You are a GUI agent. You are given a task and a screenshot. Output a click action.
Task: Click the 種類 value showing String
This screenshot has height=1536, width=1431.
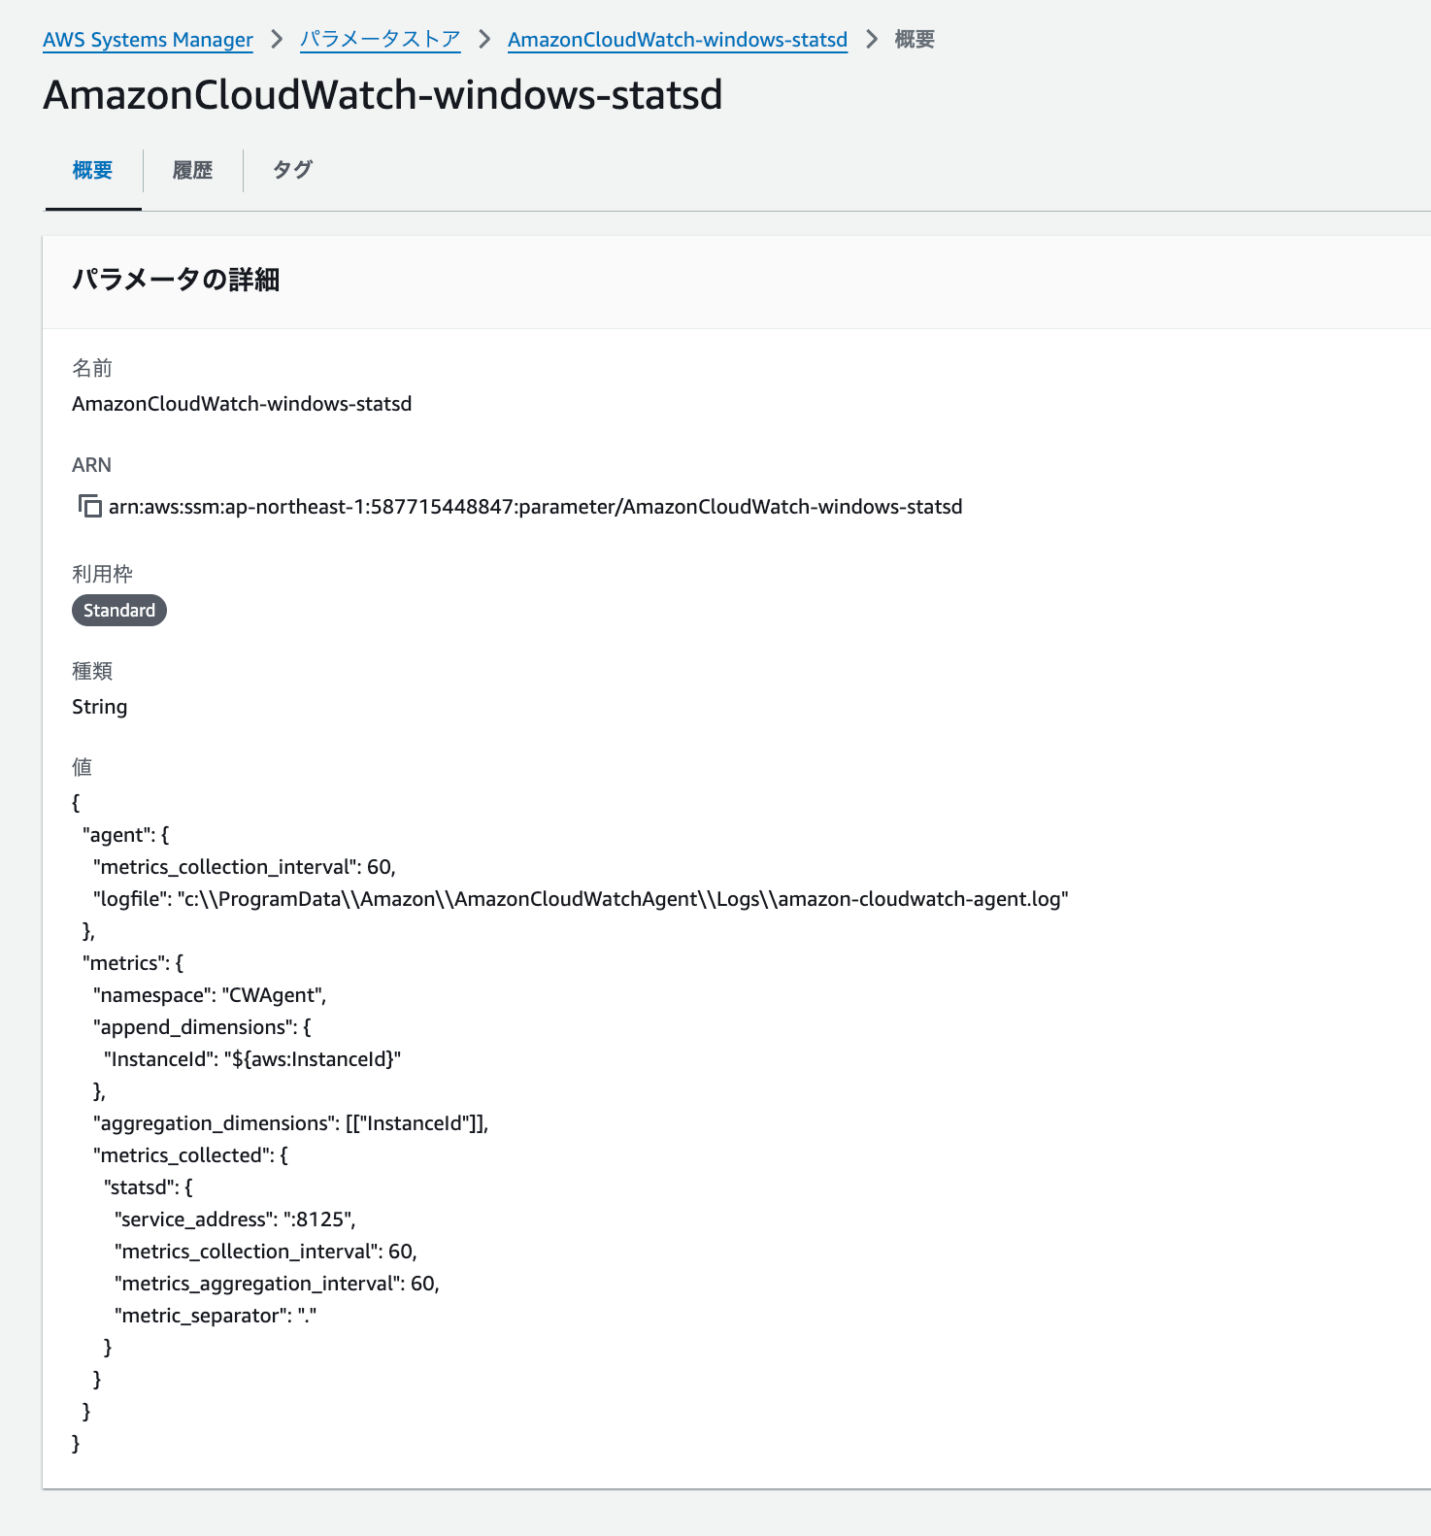point(99,706)
